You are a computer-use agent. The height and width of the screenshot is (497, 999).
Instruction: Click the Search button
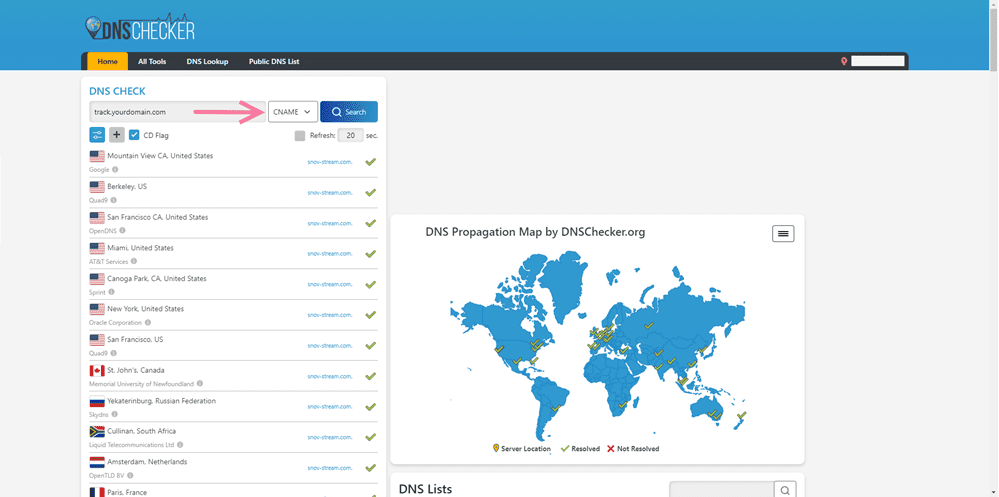point(349,112)
